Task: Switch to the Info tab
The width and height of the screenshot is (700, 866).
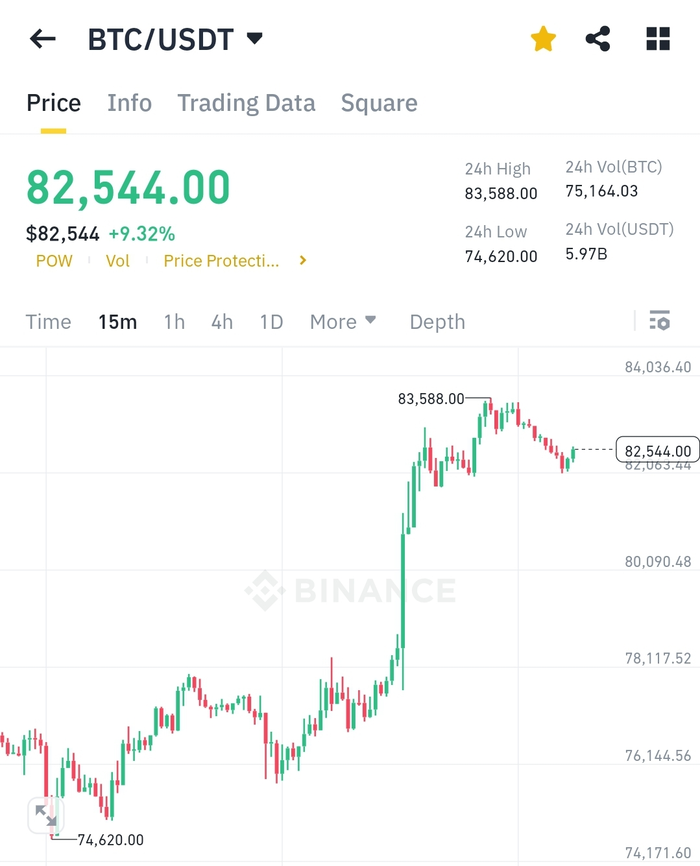Action: (x=129, y=103)
